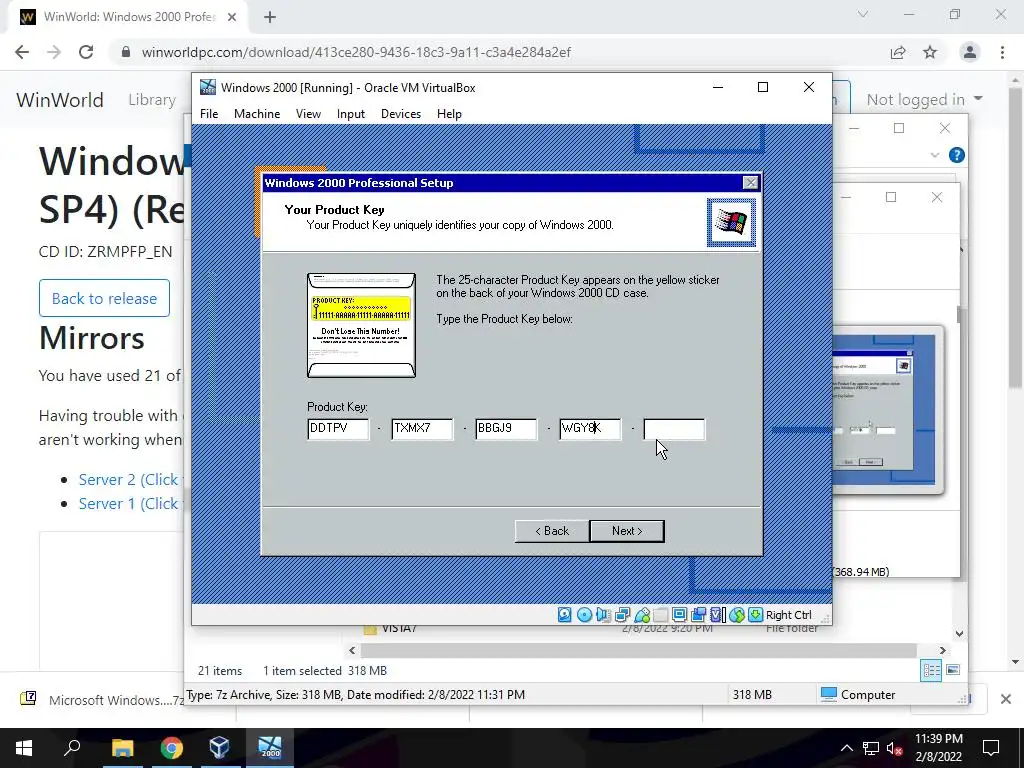Click the Explorer horizontal scrollbar

pos(639,650)
